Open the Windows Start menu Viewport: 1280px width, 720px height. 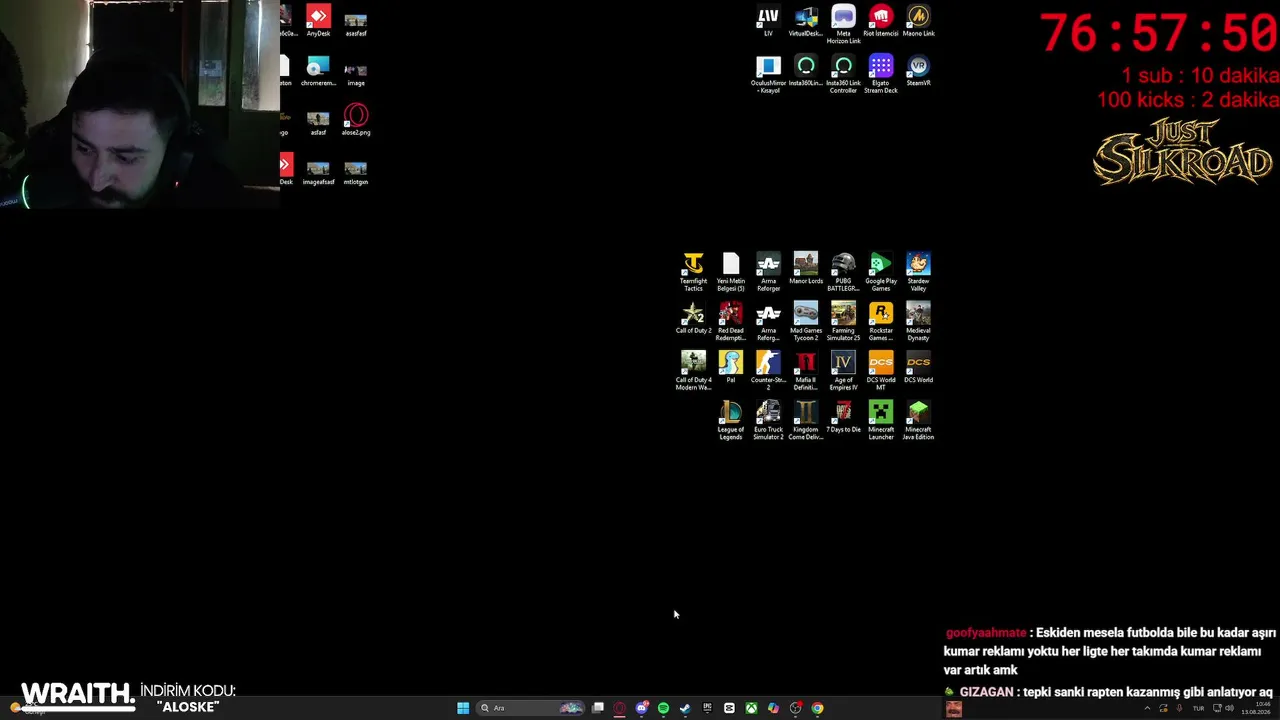click(x=463, y=708)
